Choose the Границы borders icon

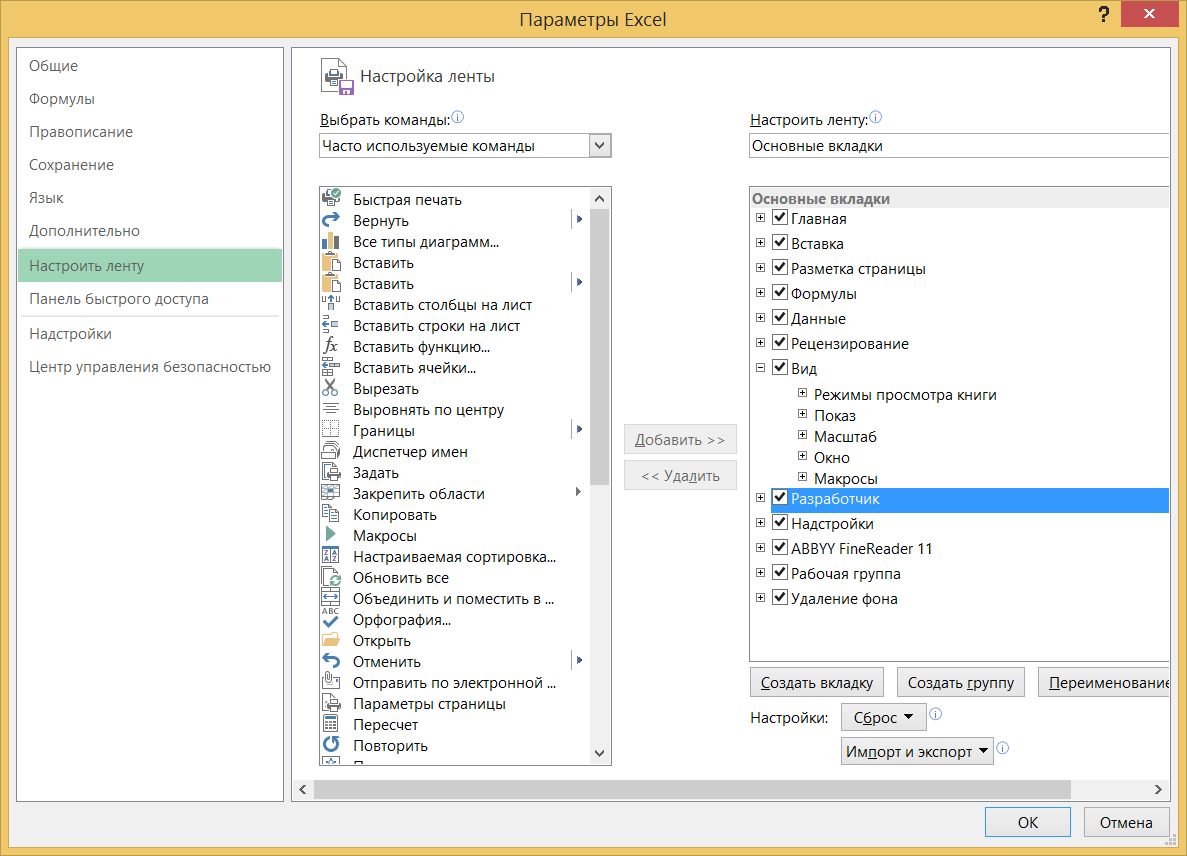331,431
